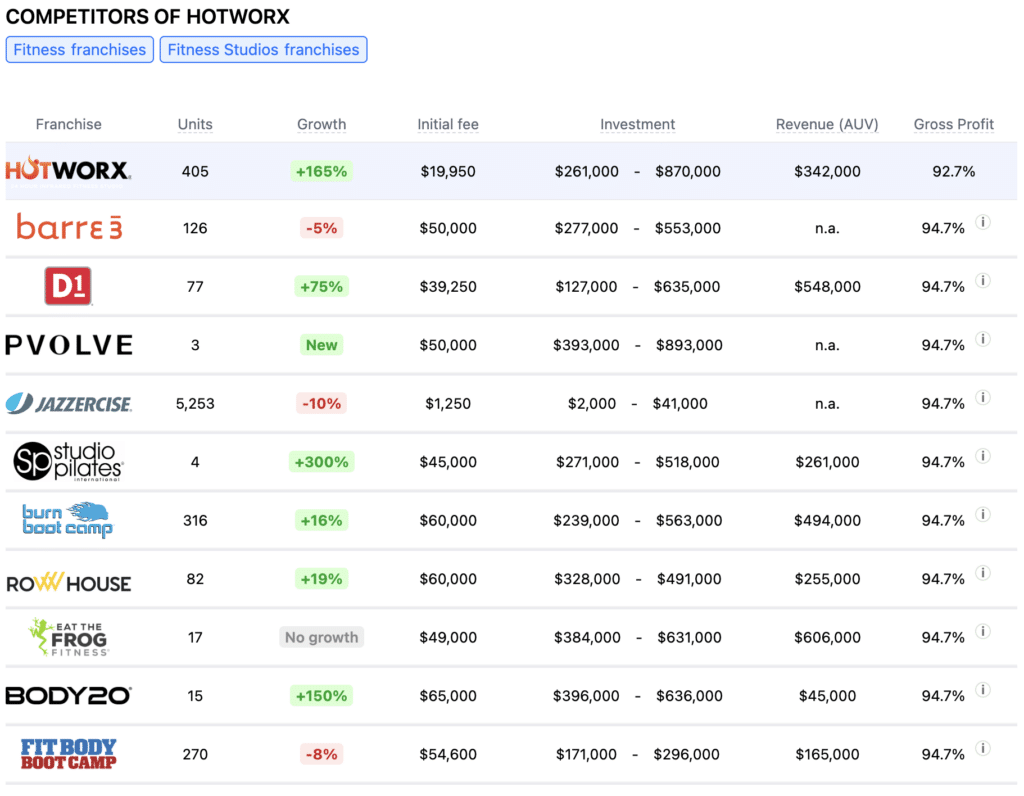
Task: Click the +165% growth badge for HOTWORX
Action: [x=321, y=171]
